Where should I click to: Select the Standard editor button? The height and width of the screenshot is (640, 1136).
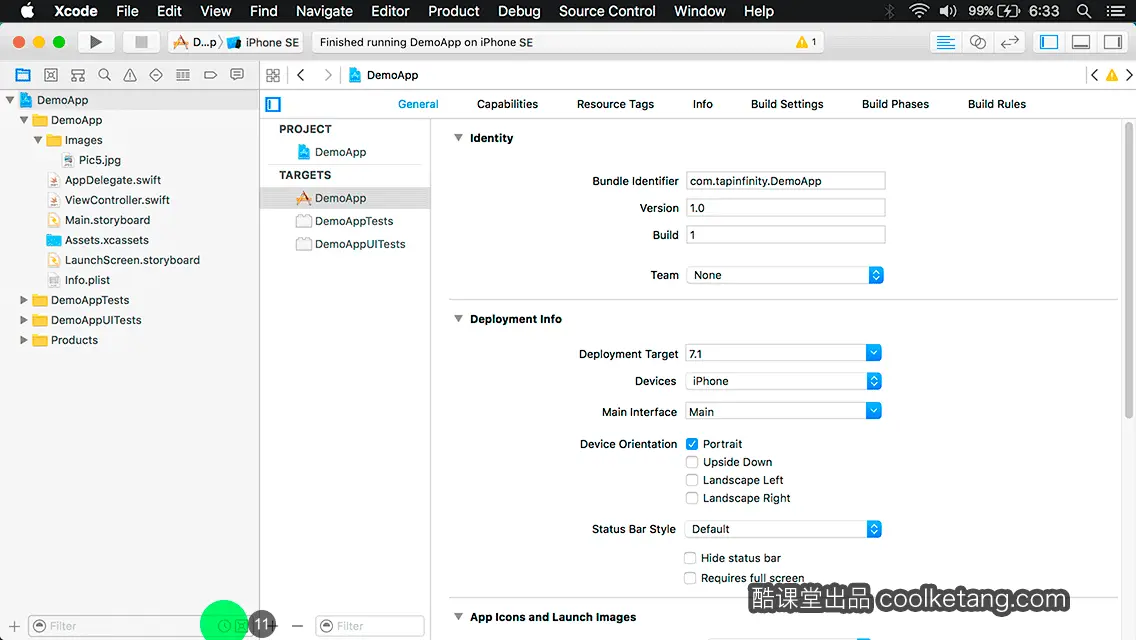pyautogui.click(x=945, y=42)
